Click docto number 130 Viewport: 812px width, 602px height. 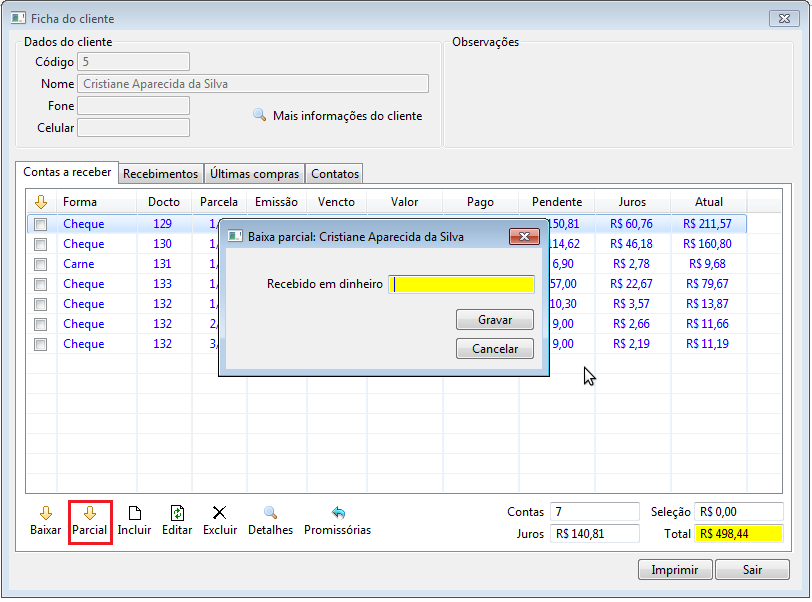click(x=163, y=244)
